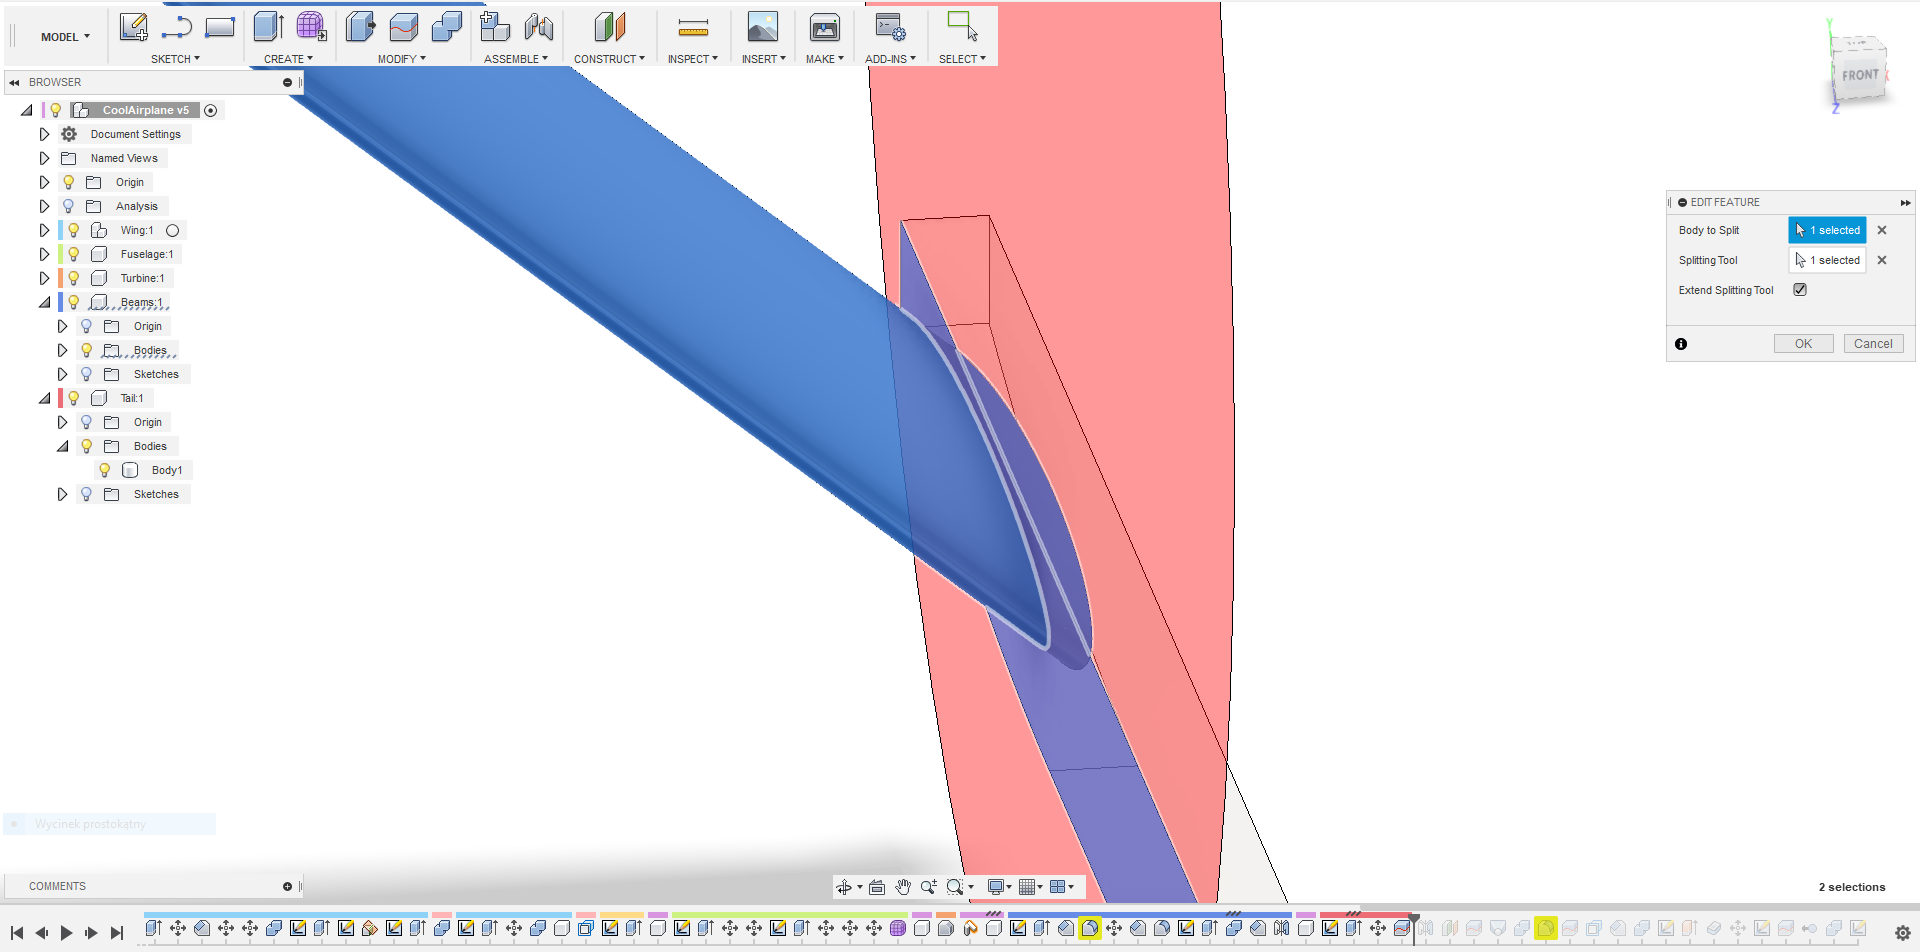1920x952 pixels.
Task: Select the Extrude tool icon
Action: click(268, 27)
